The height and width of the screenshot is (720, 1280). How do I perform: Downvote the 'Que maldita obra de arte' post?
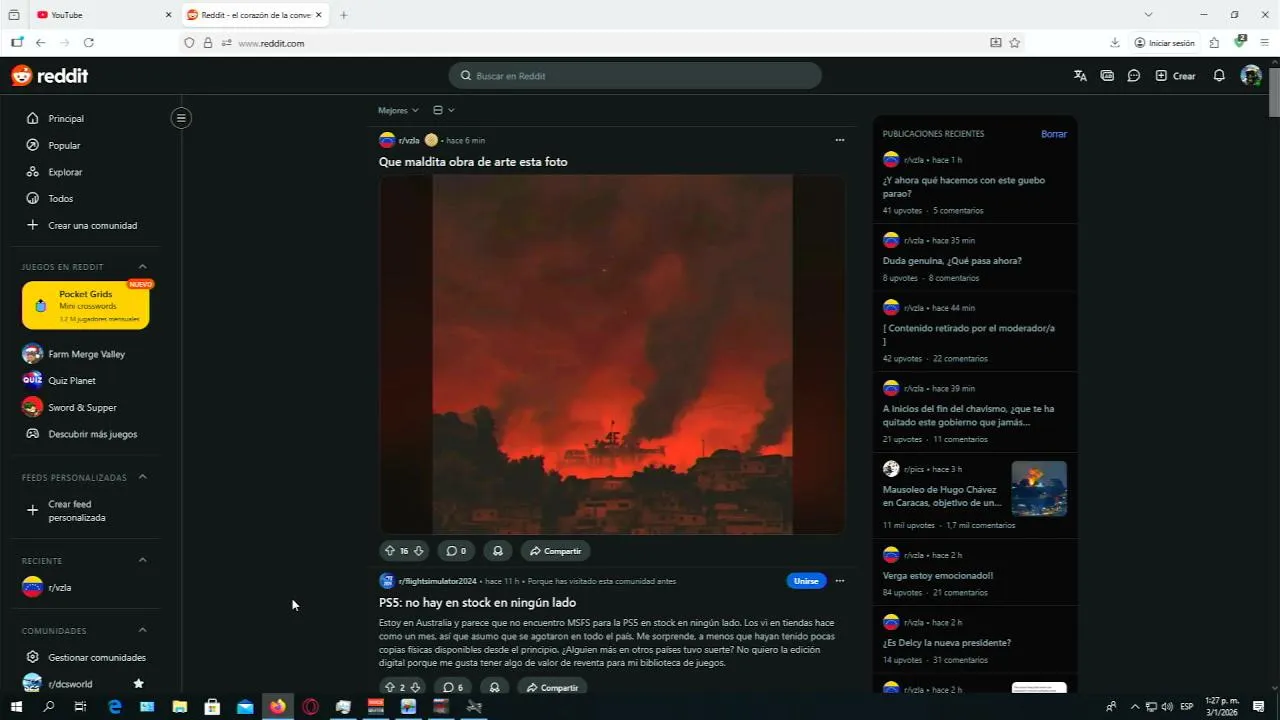coord(419,551)
